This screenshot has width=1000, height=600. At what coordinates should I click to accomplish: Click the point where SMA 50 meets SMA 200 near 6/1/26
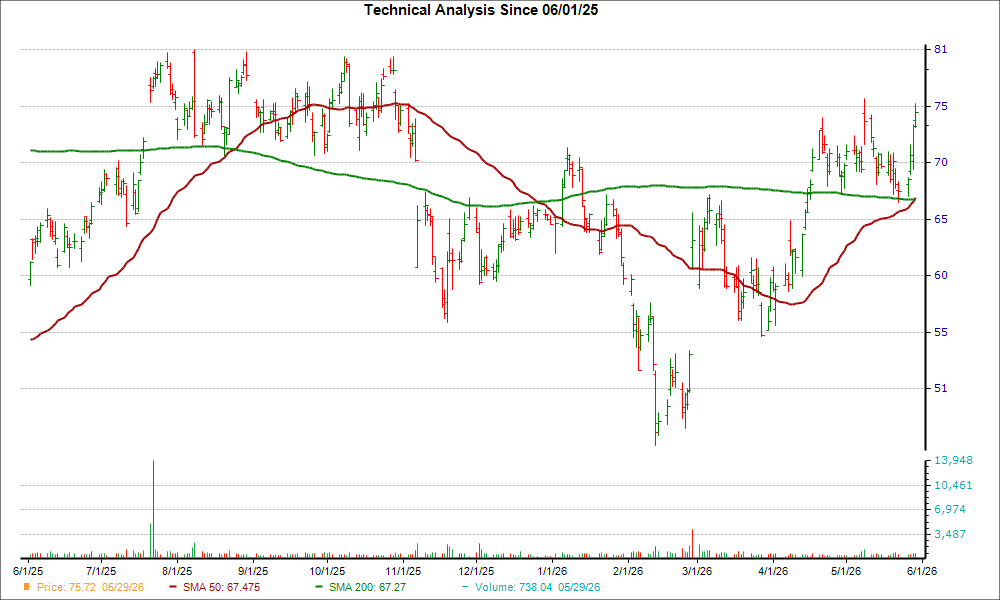point(915,199)
